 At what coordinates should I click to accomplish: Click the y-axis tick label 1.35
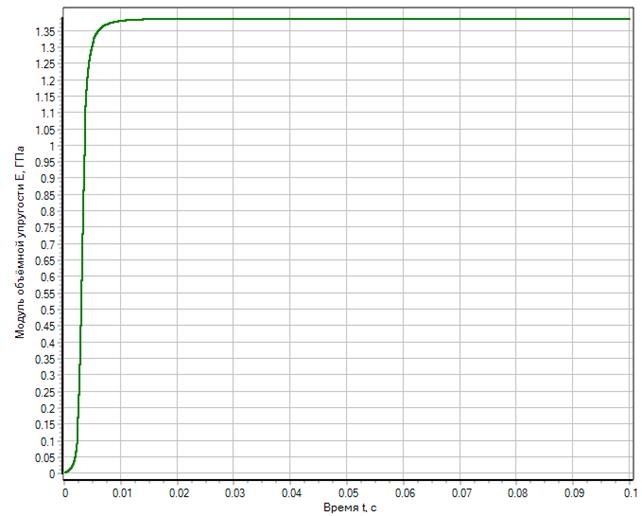(x=45, y=32)
